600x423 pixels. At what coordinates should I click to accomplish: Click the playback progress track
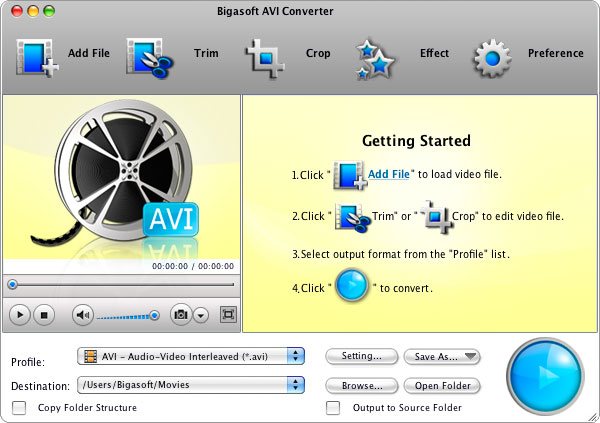(x=125, y=284)
